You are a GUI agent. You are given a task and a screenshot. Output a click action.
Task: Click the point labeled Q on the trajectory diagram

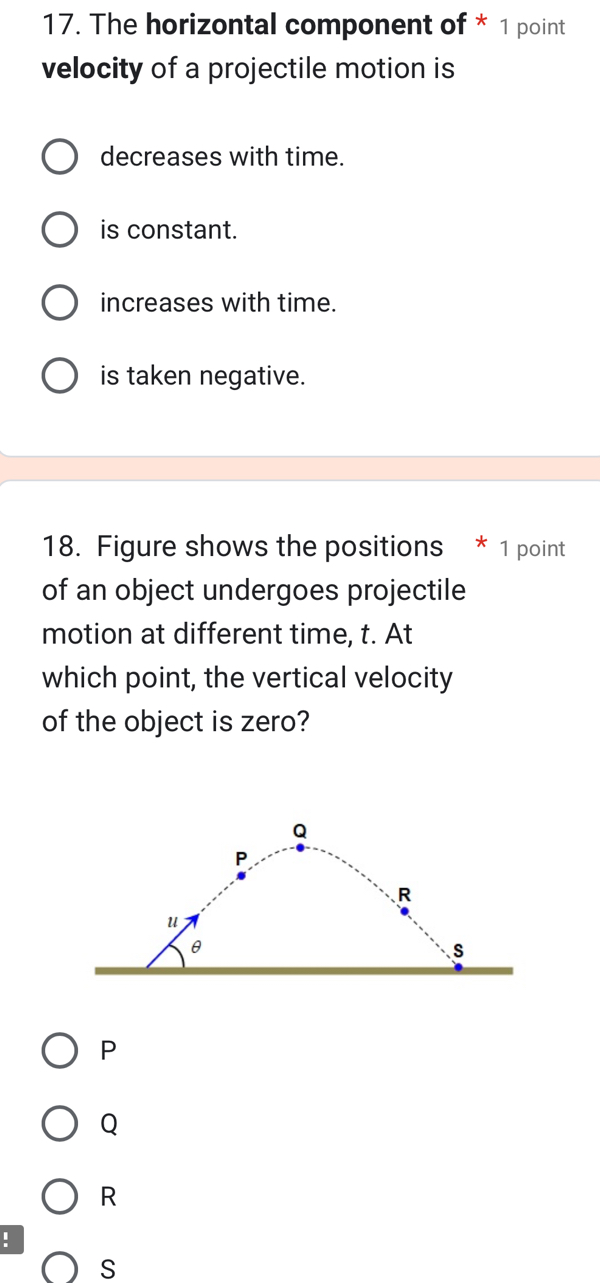(x=298, y=846)
